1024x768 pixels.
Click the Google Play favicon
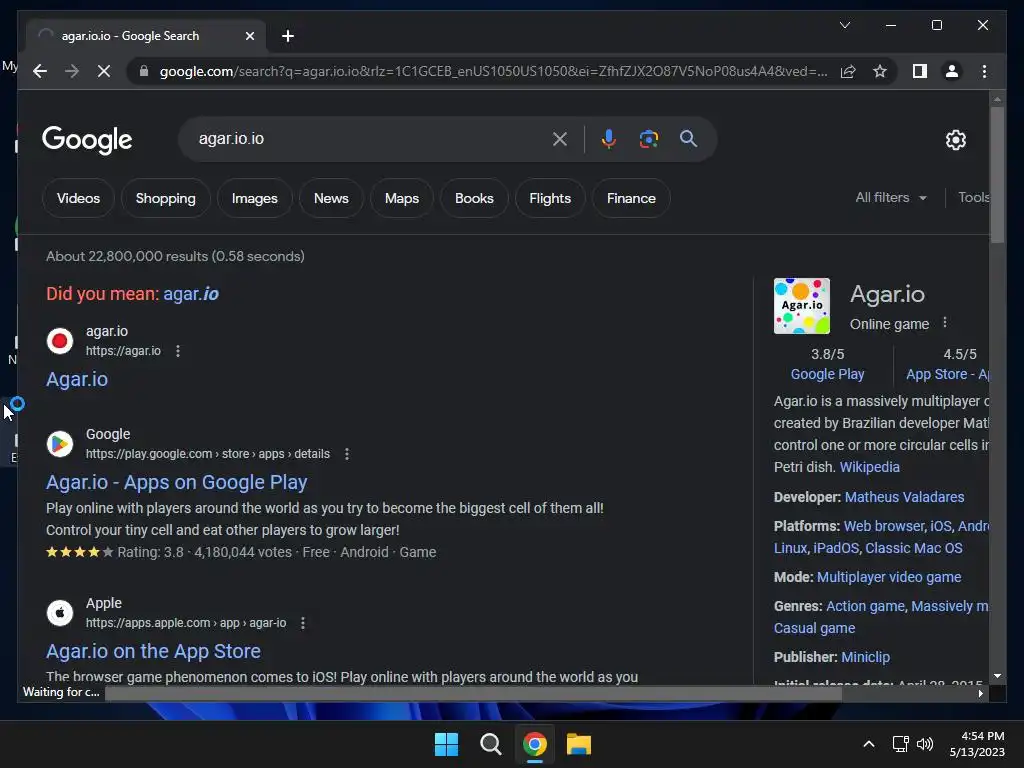pyautogui.click(x=59, y=444)
